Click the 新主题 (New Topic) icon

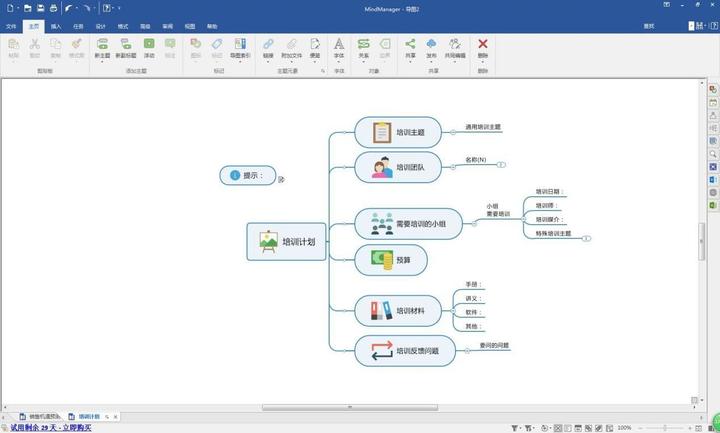(x=102, y=44)
